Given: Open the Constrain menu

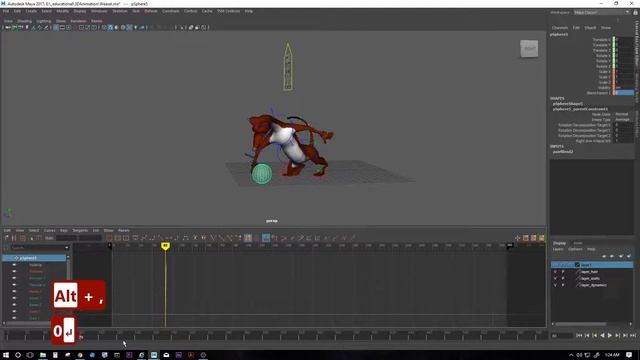Looking at the screenshot, I should pos(171,11).
